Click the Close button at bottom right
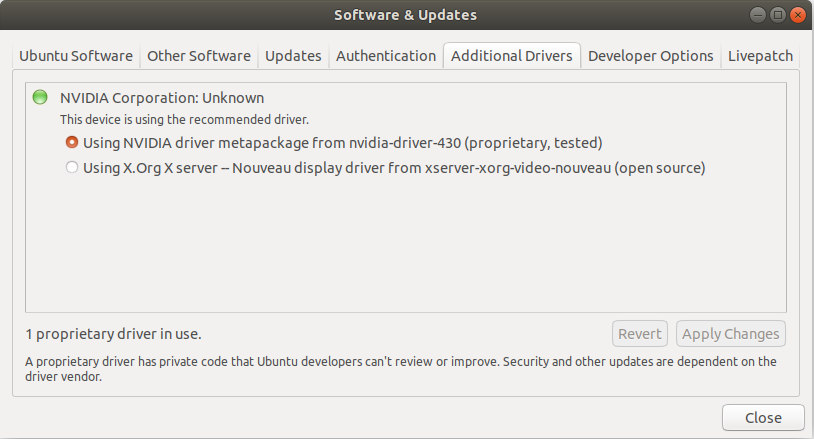The width and height of the screenshot is (814, 439). (x=763, y=418)
